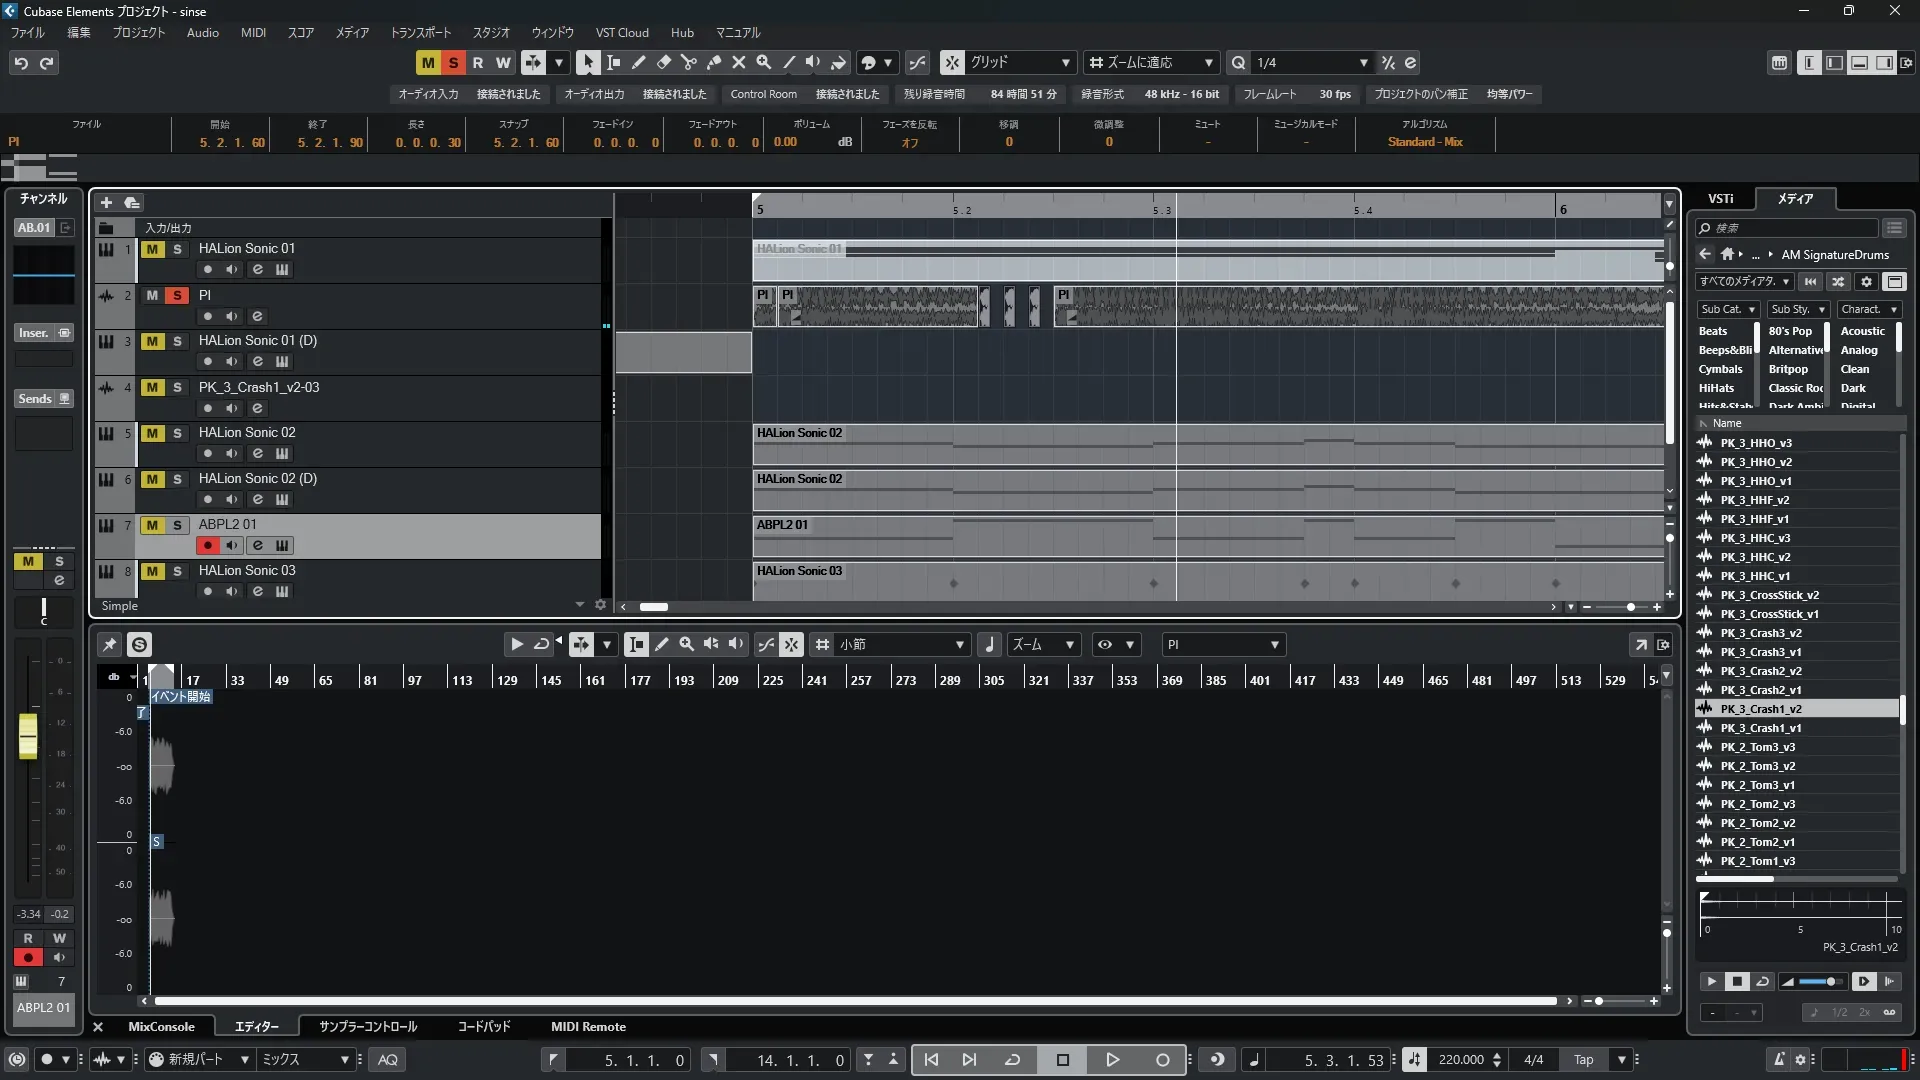Open the トランスポート menu
The width and height of the screenshot is (1920, 1080).
point(420,32)
